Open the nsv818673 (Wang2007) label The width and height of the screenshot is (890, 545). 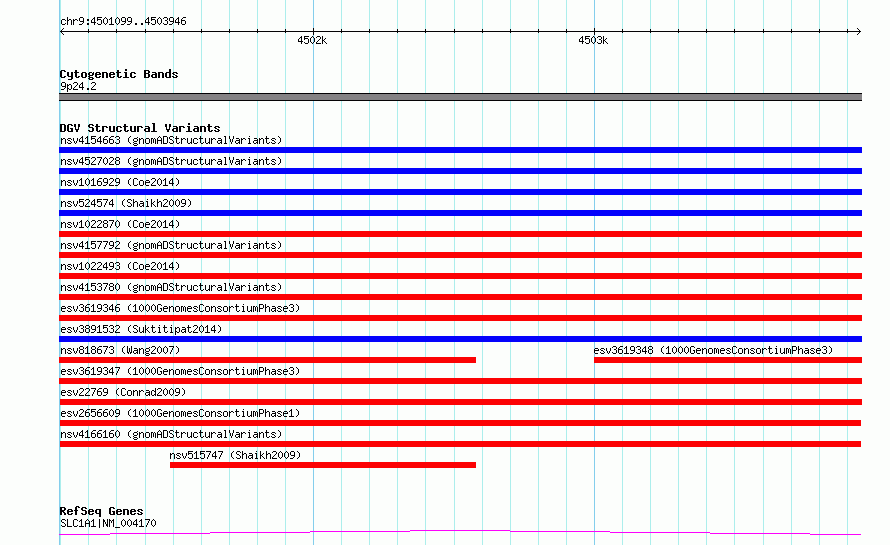(x=120, y=350)
